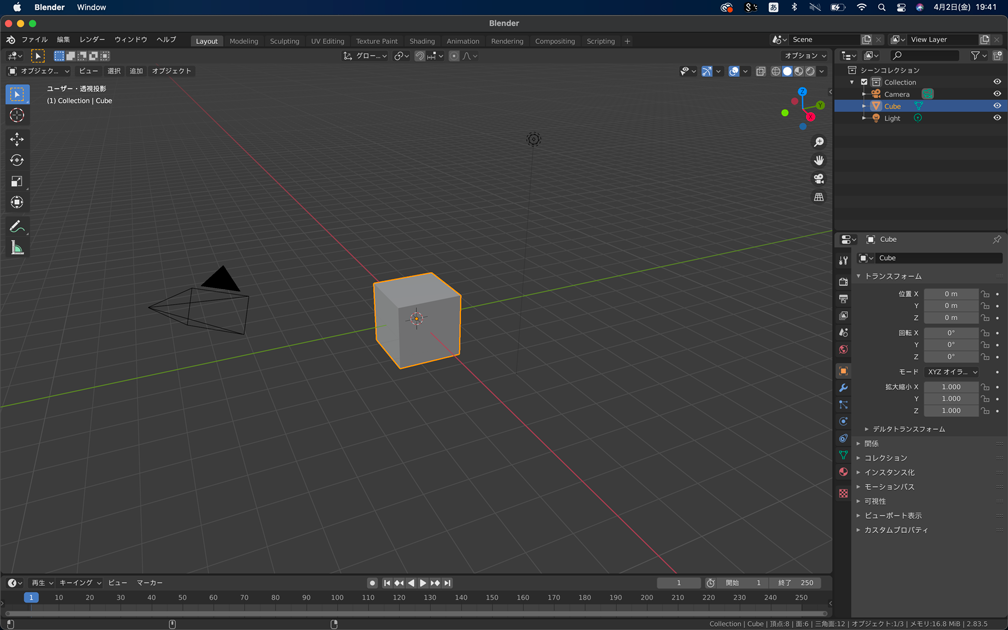Open the Object Mode dropdown

tap(39, 71)
